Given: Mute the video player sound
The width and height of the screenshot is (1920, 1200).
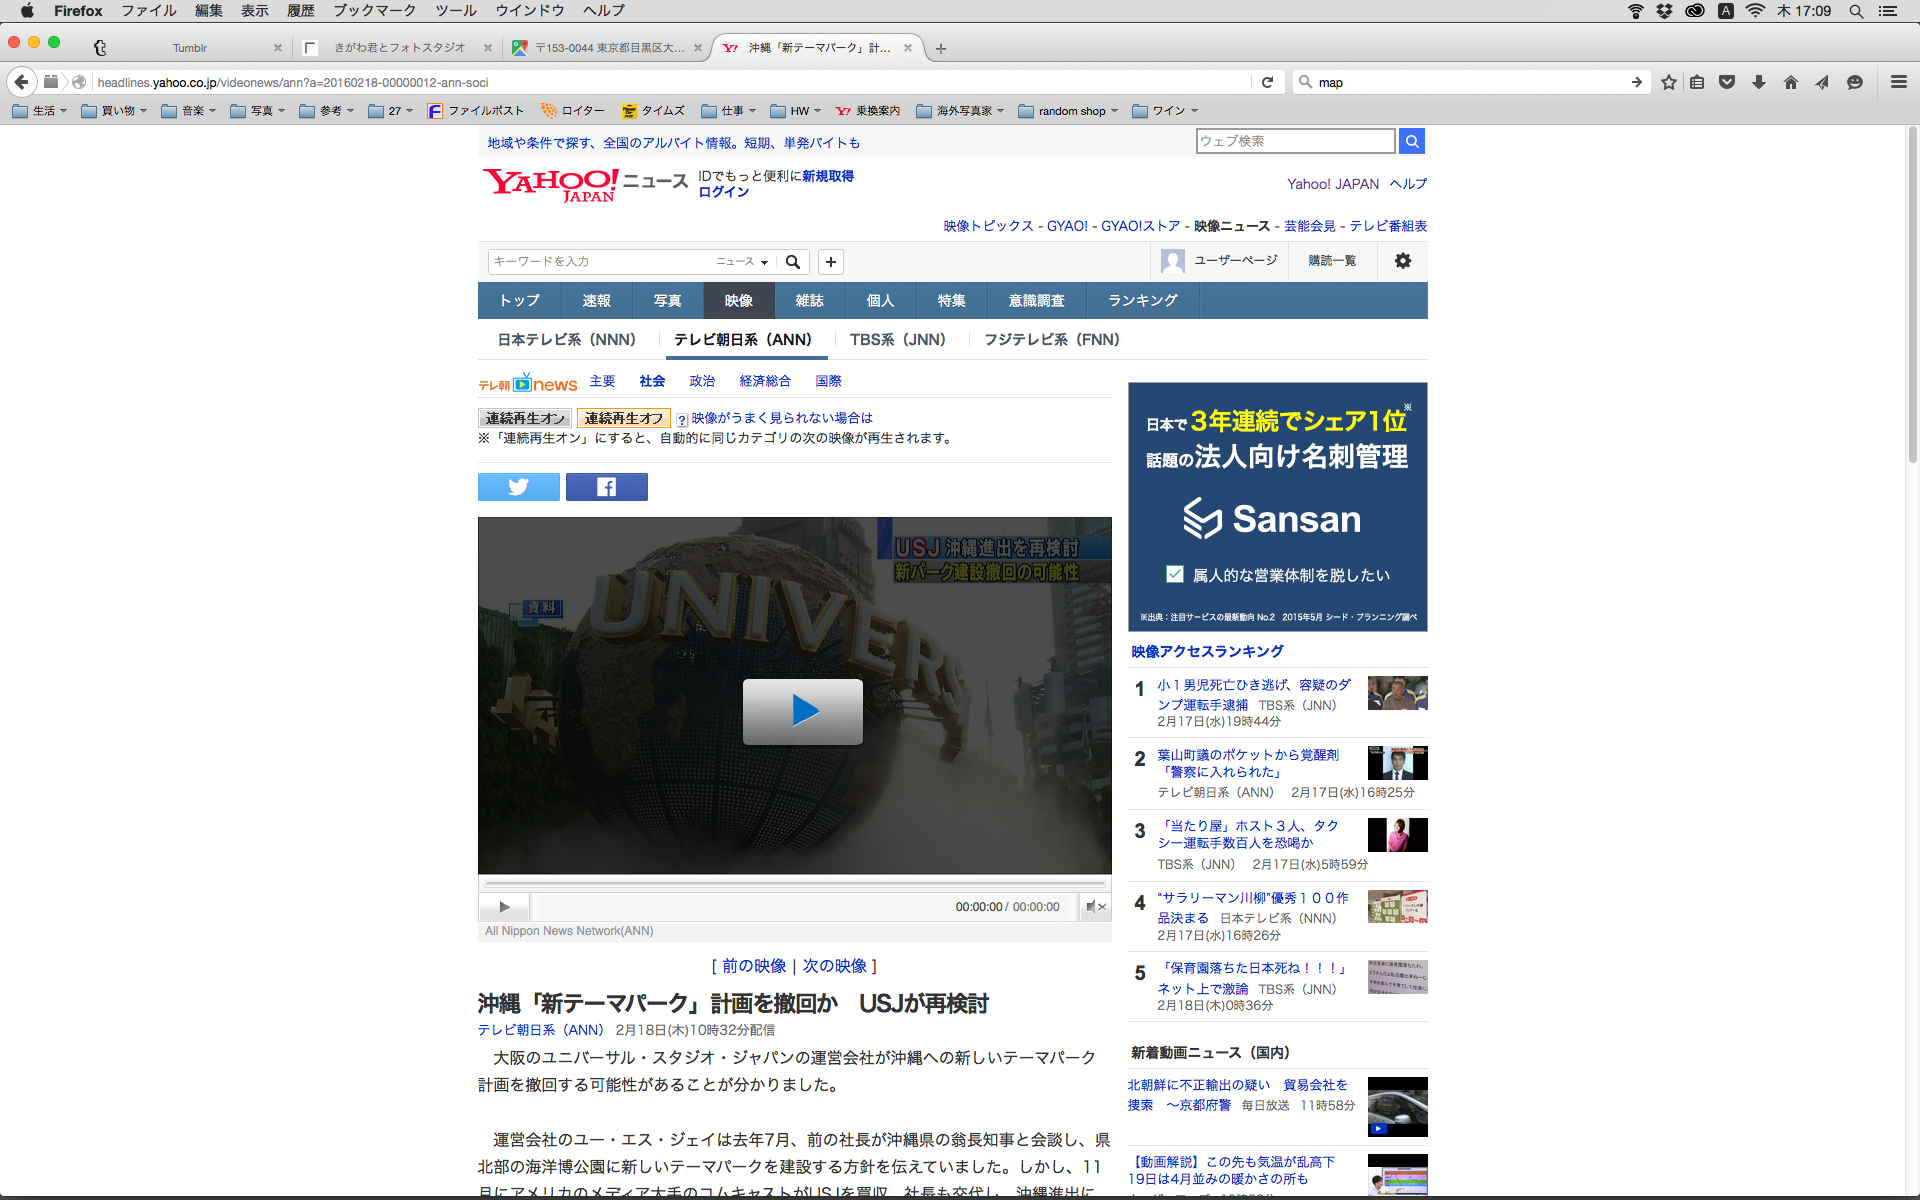Looking at the screenshot, I should point(1094,907).
